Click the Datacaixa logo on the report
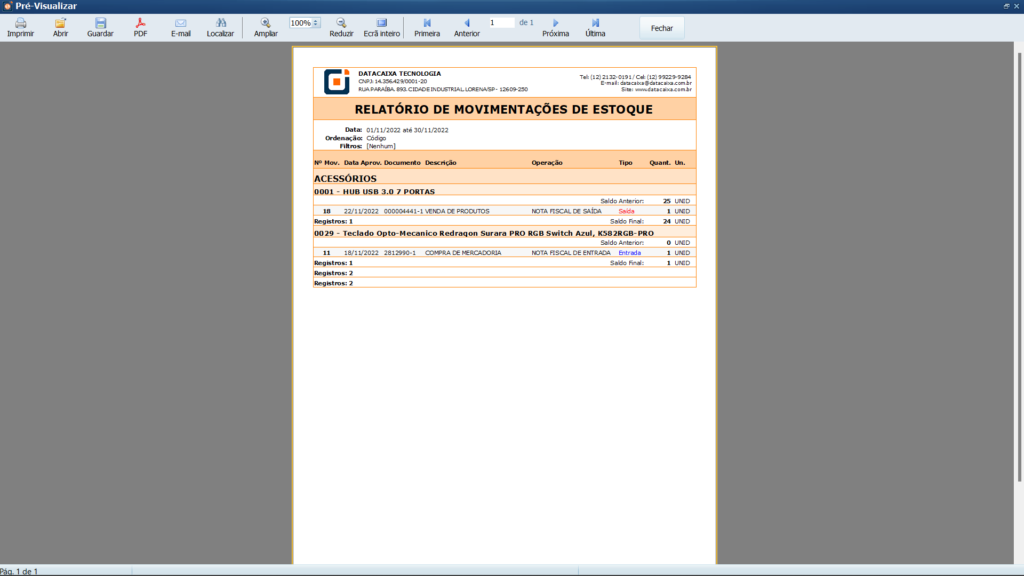The height and width of the screenshot is (576, 1024). 336,81
